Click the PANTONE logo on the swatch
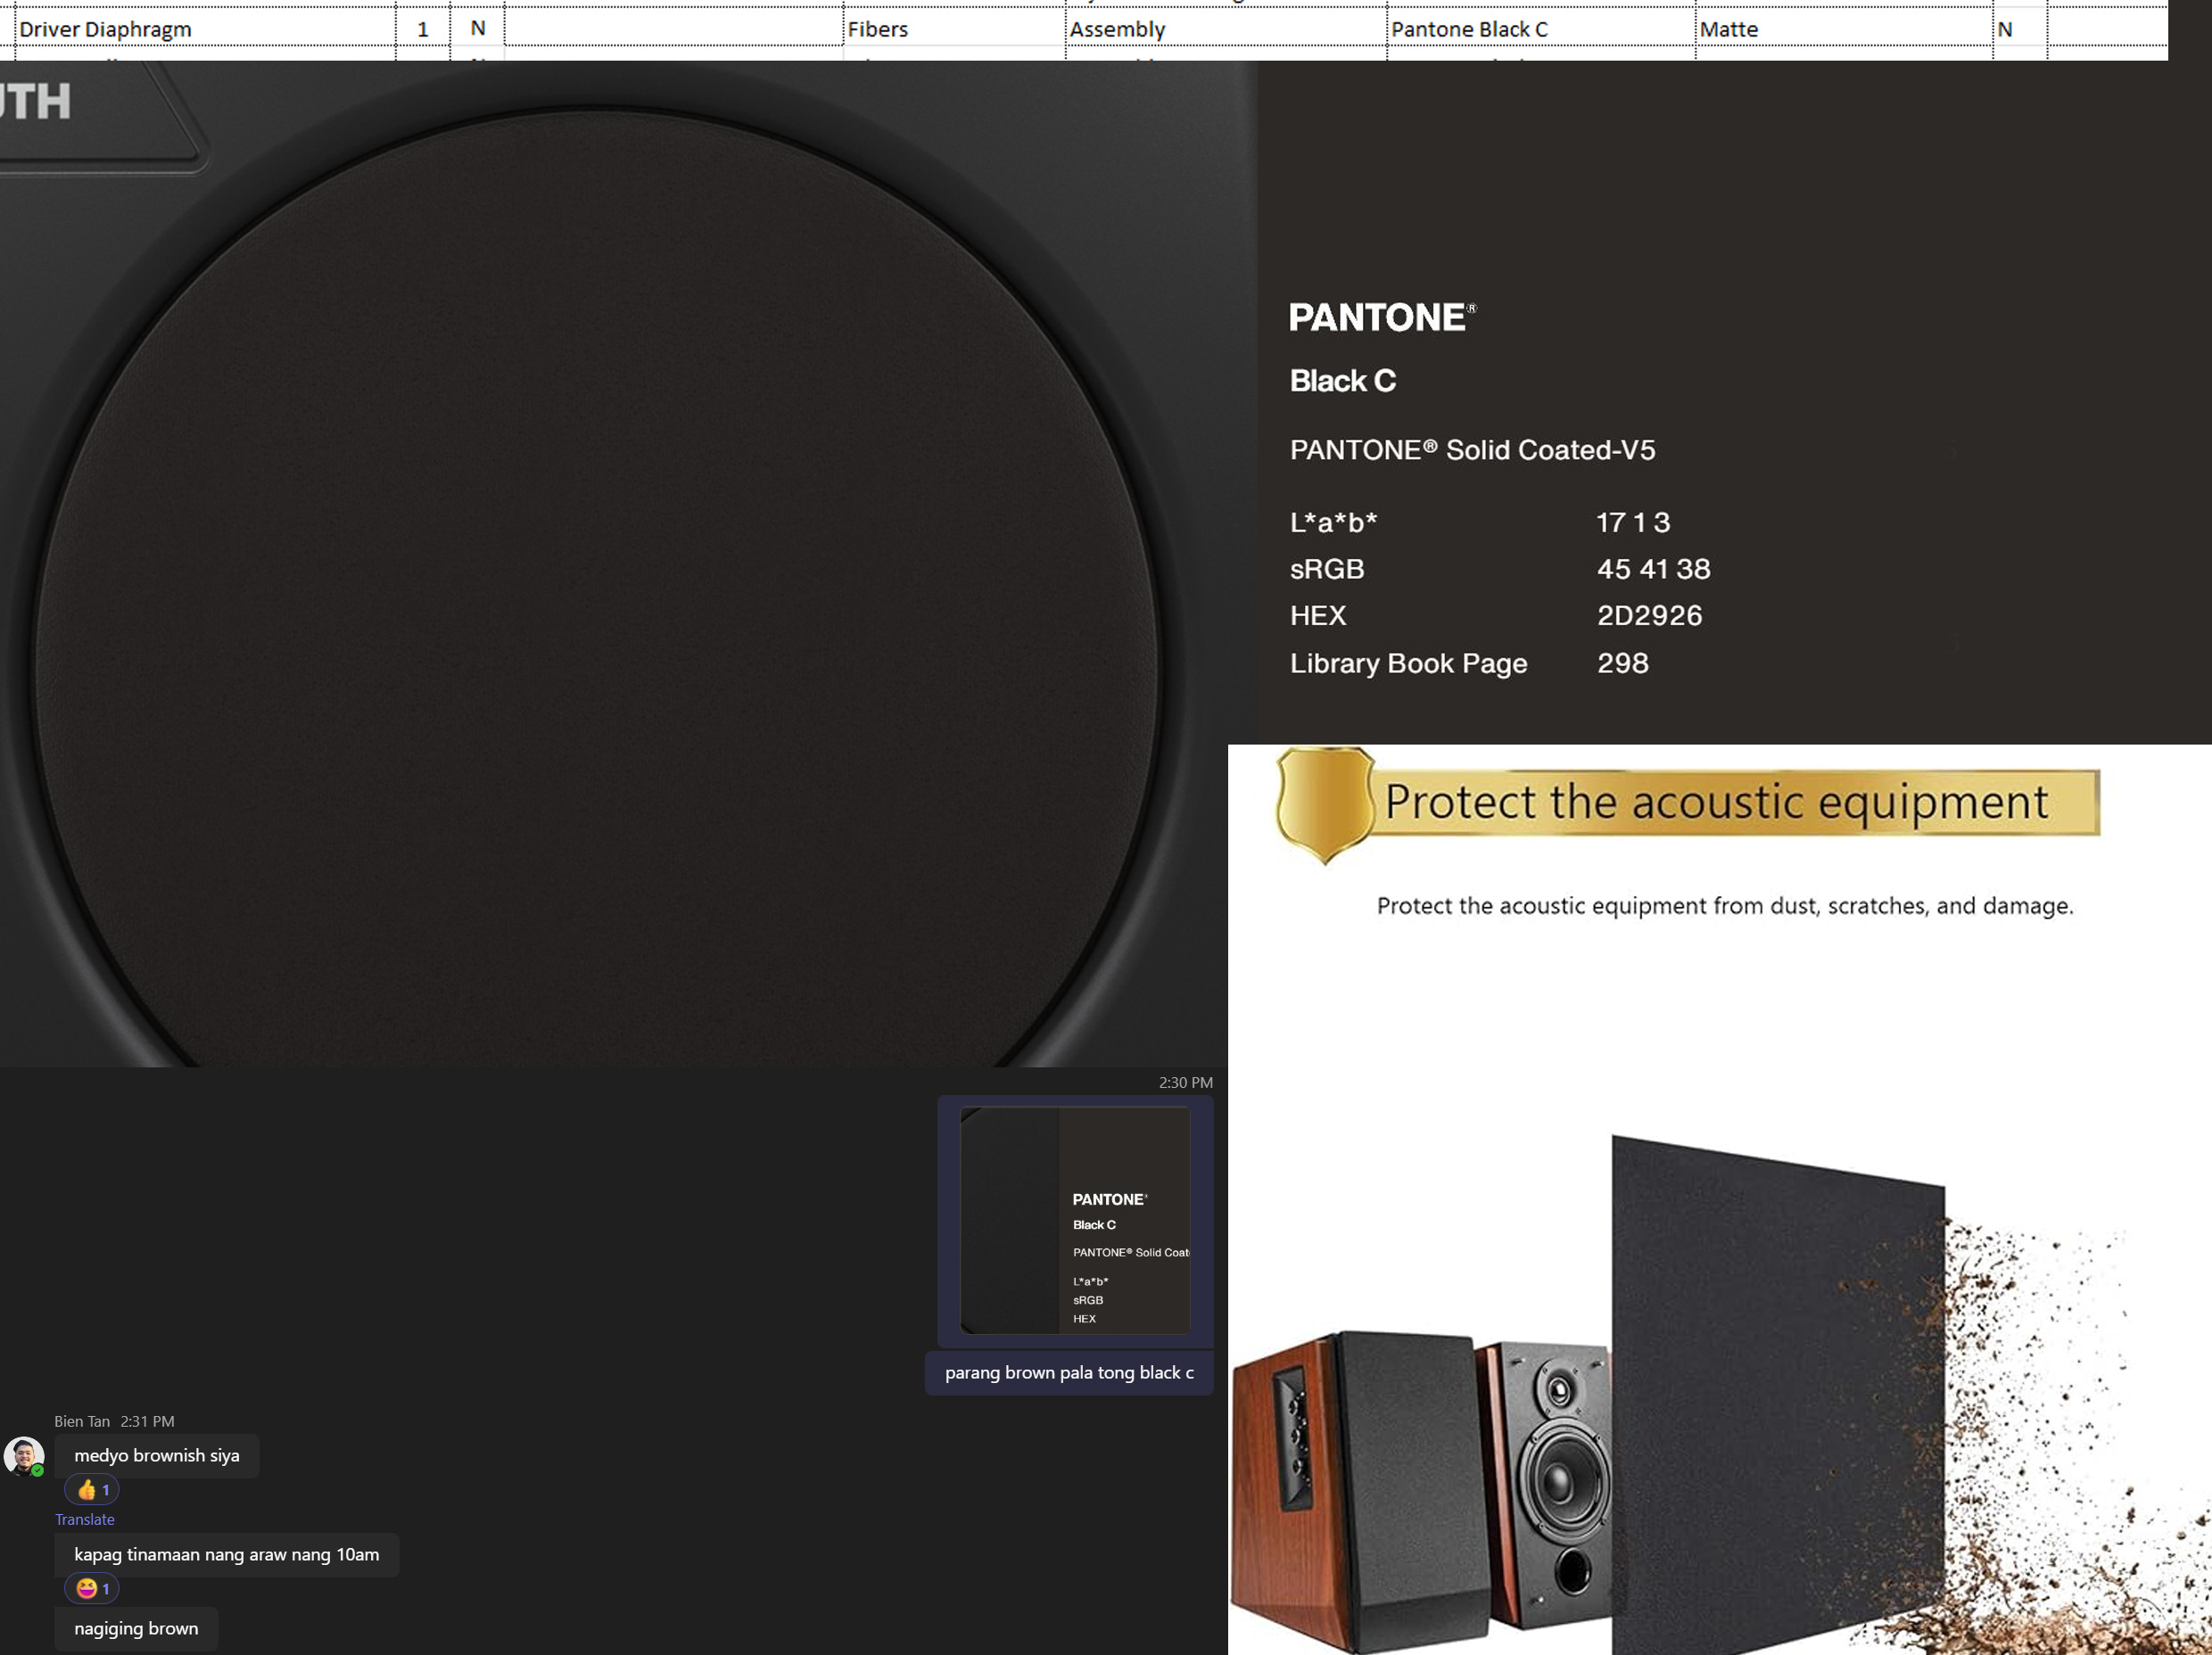Viewport: 2212px width, 1655px height. click(x=1382, y=318)
